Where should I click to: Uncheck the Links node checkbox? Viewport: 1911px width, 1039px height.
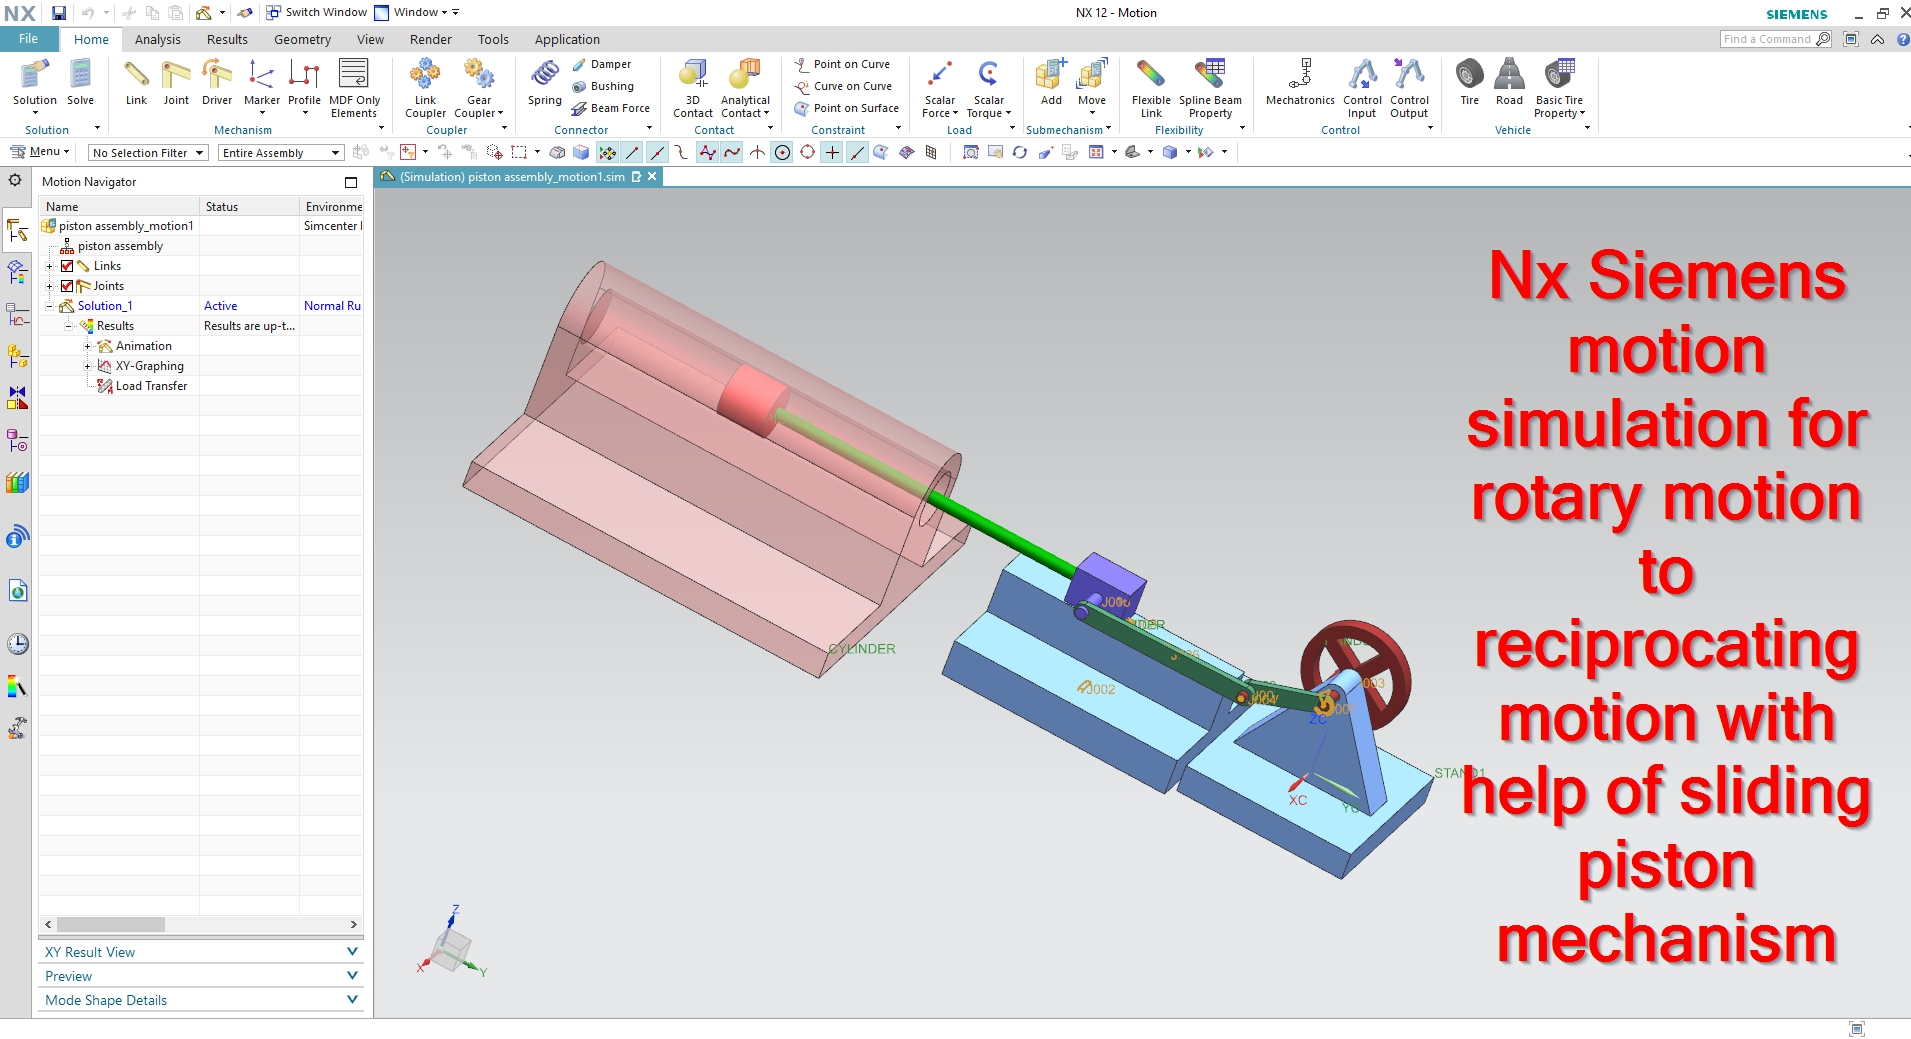[66, 266]
